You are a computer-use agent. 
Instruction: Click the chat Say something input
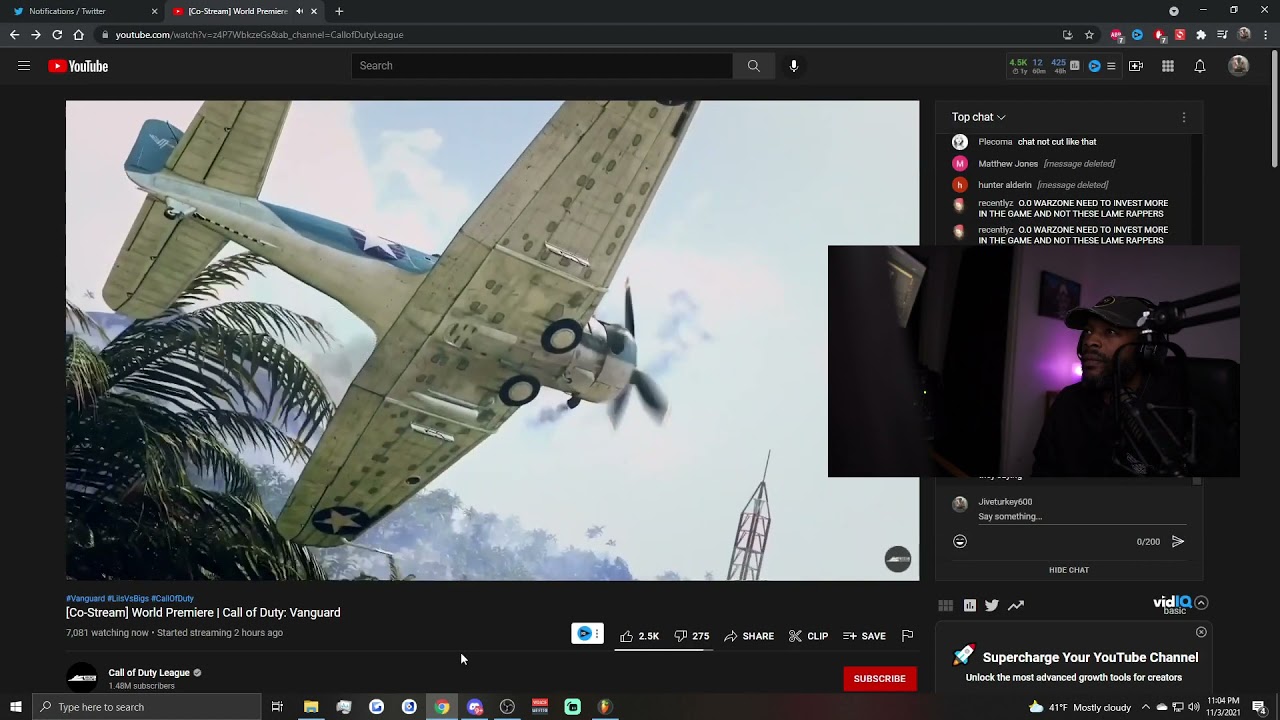pos(1082,517)
